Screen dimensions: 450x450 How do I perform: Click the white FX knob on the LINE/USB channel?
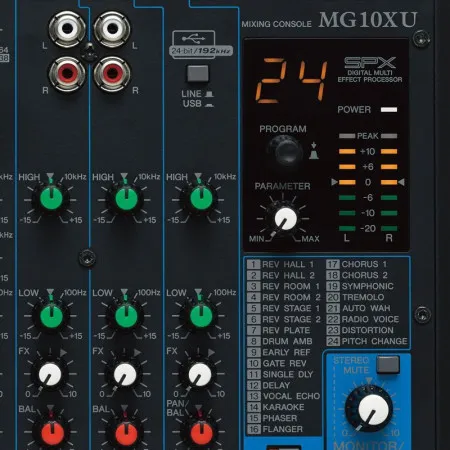(199, 374)
